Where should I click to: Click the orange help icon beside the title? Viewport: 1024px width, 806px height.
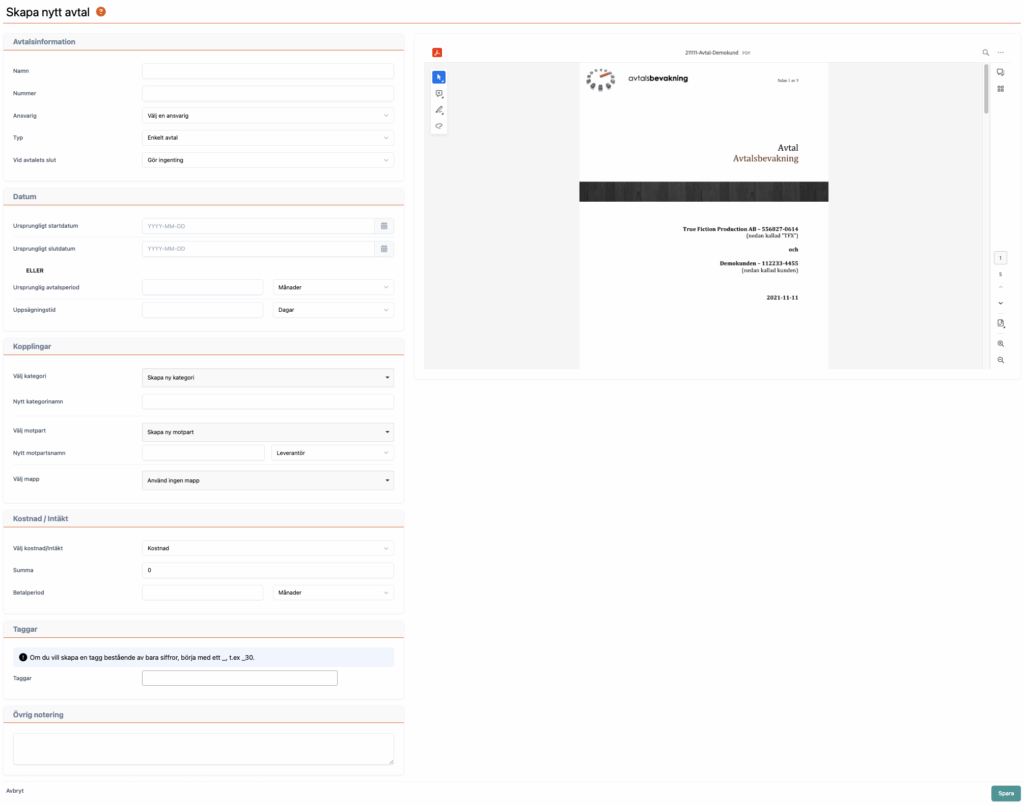101,11
